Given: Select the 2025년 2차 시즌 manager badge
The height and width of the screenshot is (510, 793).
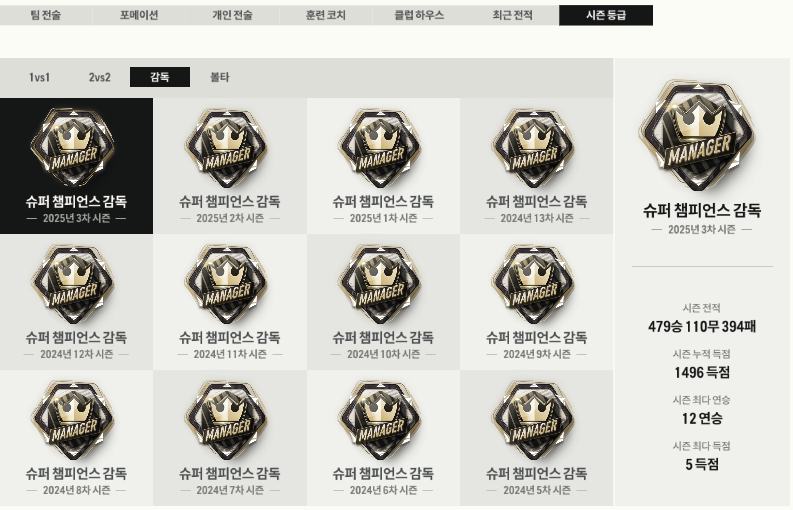Looking at the screenshot, I should coord(230,166).
